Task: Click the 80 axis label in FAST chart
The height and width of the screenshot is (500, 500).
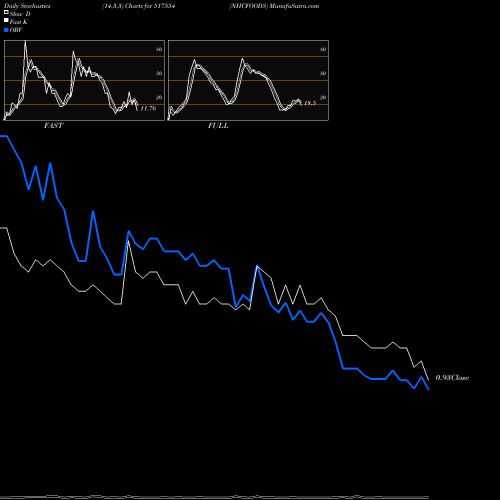Action: pyautogui.click(x=159, y=49)
